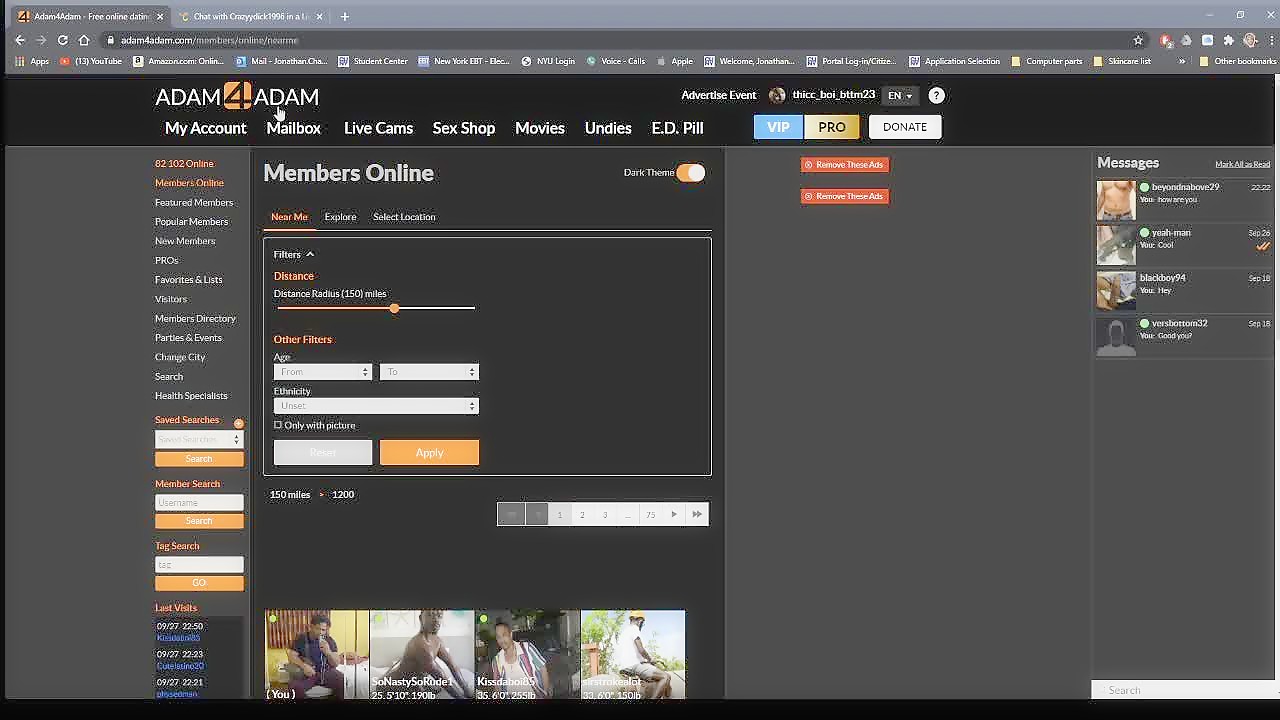Check the Only with picture box
This screenshot has width=1280, height=720.
click(x=278, y=425)
